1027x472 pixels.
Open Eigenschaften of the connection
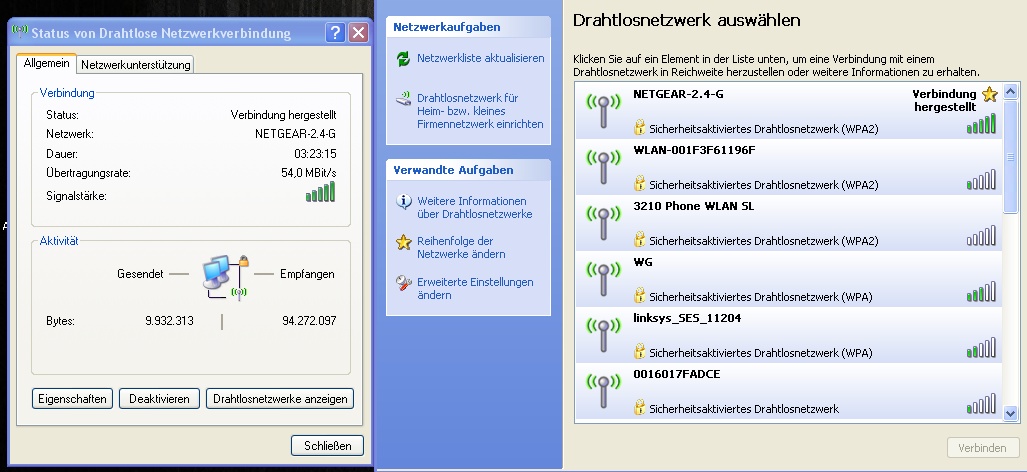(72, 399)
